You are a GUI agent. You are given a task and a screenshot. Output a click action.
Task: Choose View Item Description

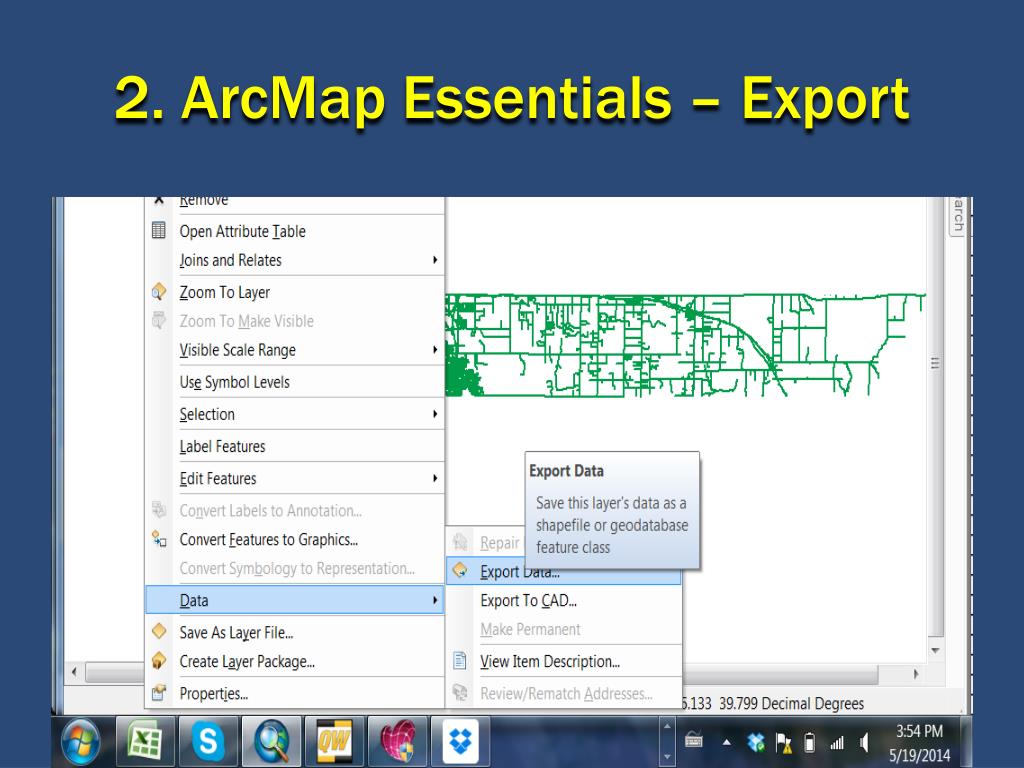click(x=564, y=661)
